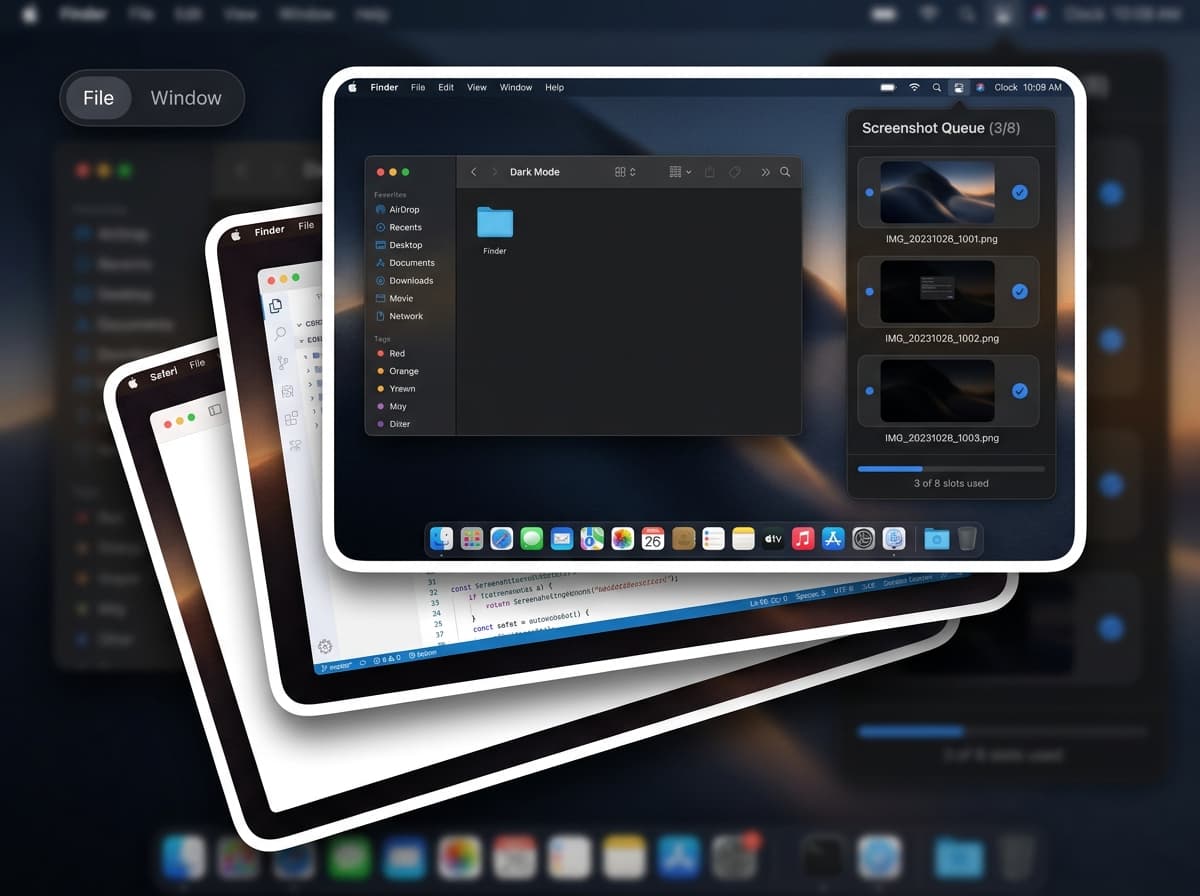Collapse the CSRC folder in code editor card
The image size is (1200, 896).
point(299,325)
